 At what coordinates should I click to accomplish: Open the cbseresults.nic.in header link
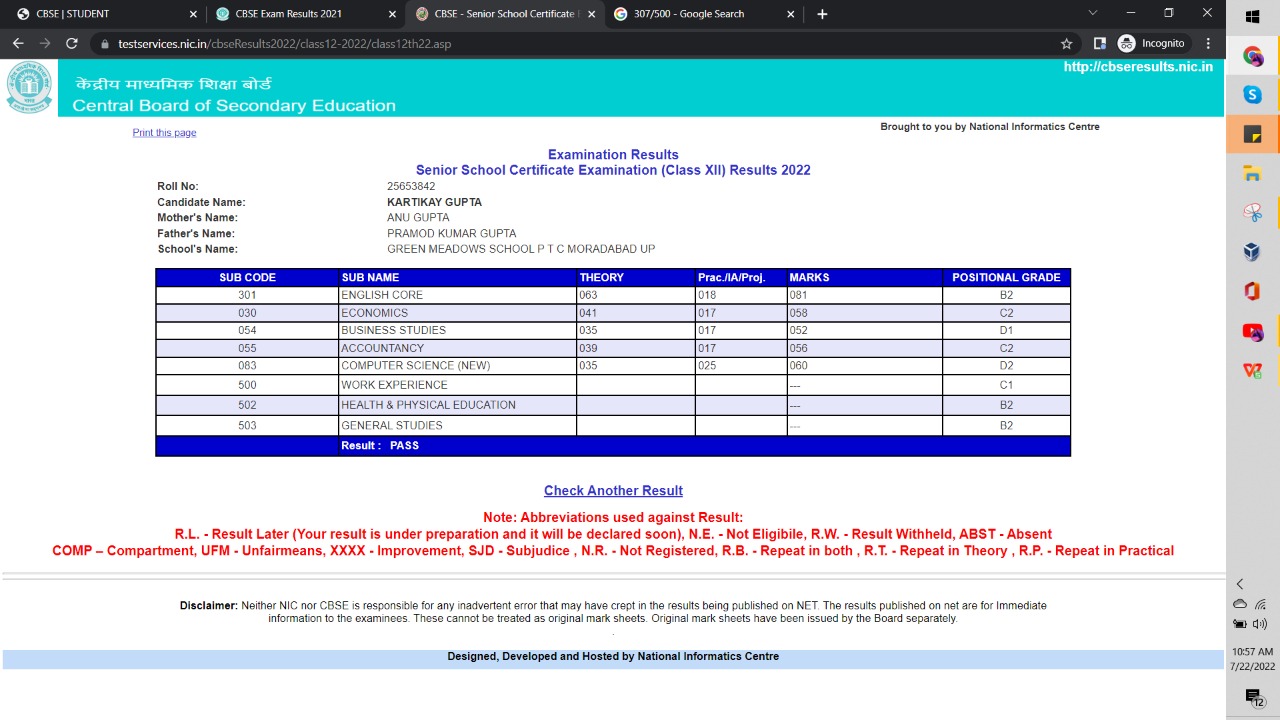[1138, 67]
